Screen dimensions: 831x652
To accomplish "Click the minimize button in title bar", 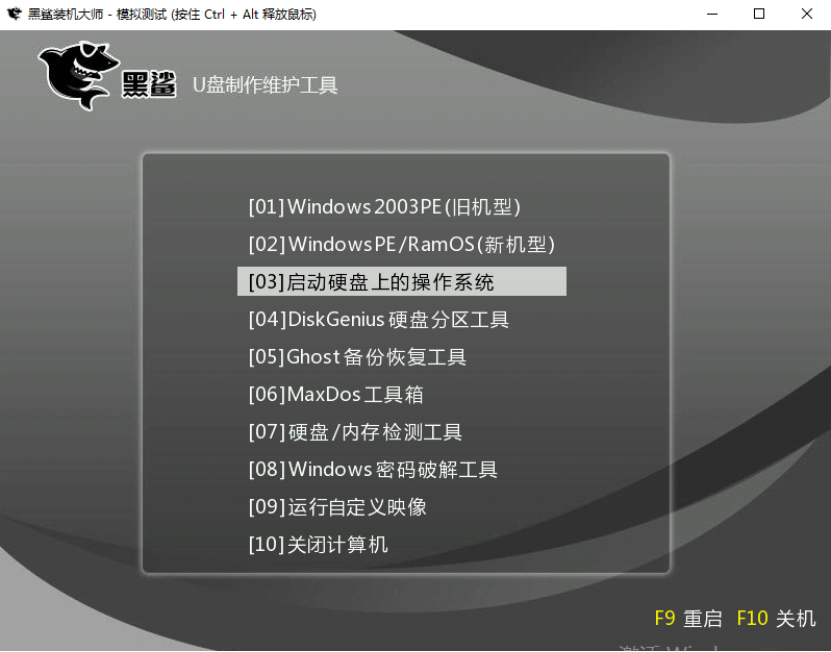I will (712, 14).
